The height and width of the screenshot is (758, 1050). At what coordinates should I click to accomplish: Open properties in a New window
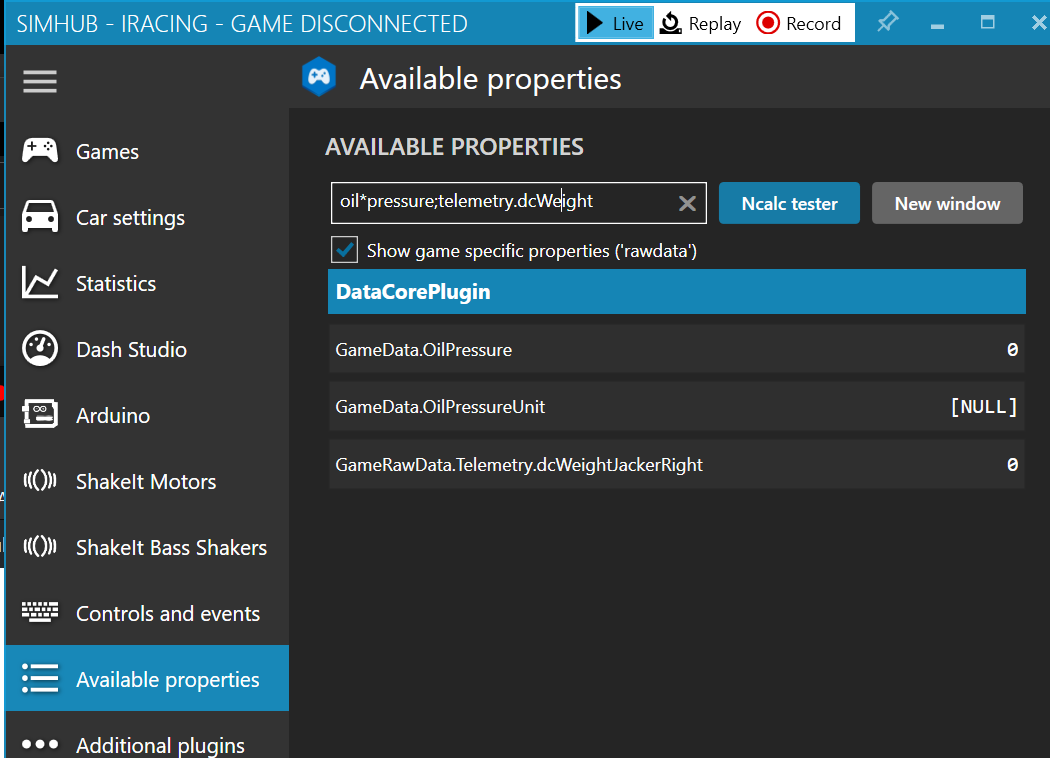click(x=947, y=203)
